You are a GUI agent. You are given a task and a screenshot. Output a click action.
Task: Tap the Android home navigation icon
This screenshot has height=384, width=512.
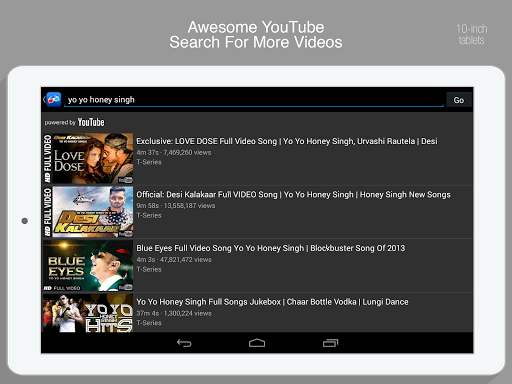[x=257, y=343]
